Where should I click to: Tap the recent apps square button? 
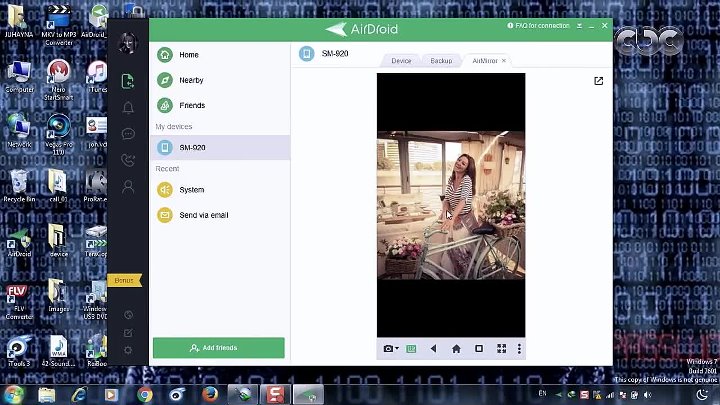point(479,349)
